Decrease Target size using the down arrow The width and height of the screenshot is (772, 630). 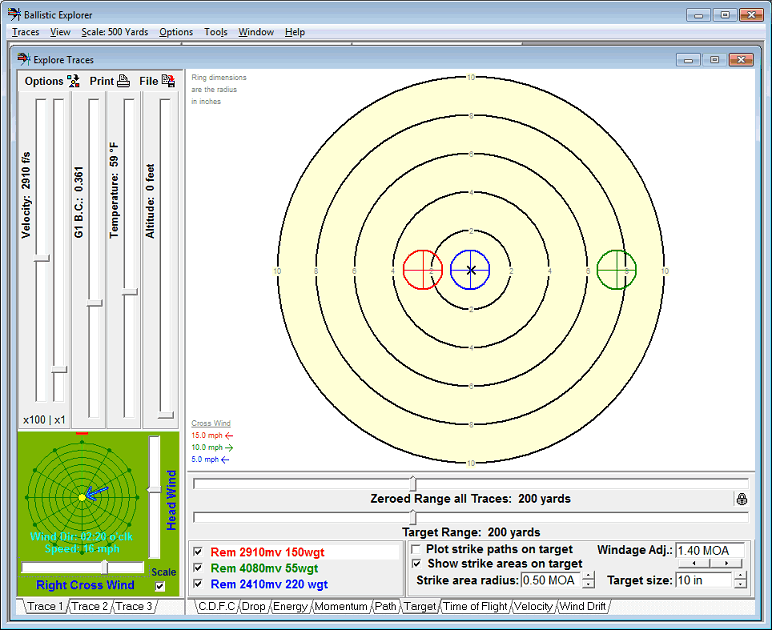pyautogui.click(x=740, y=585)
